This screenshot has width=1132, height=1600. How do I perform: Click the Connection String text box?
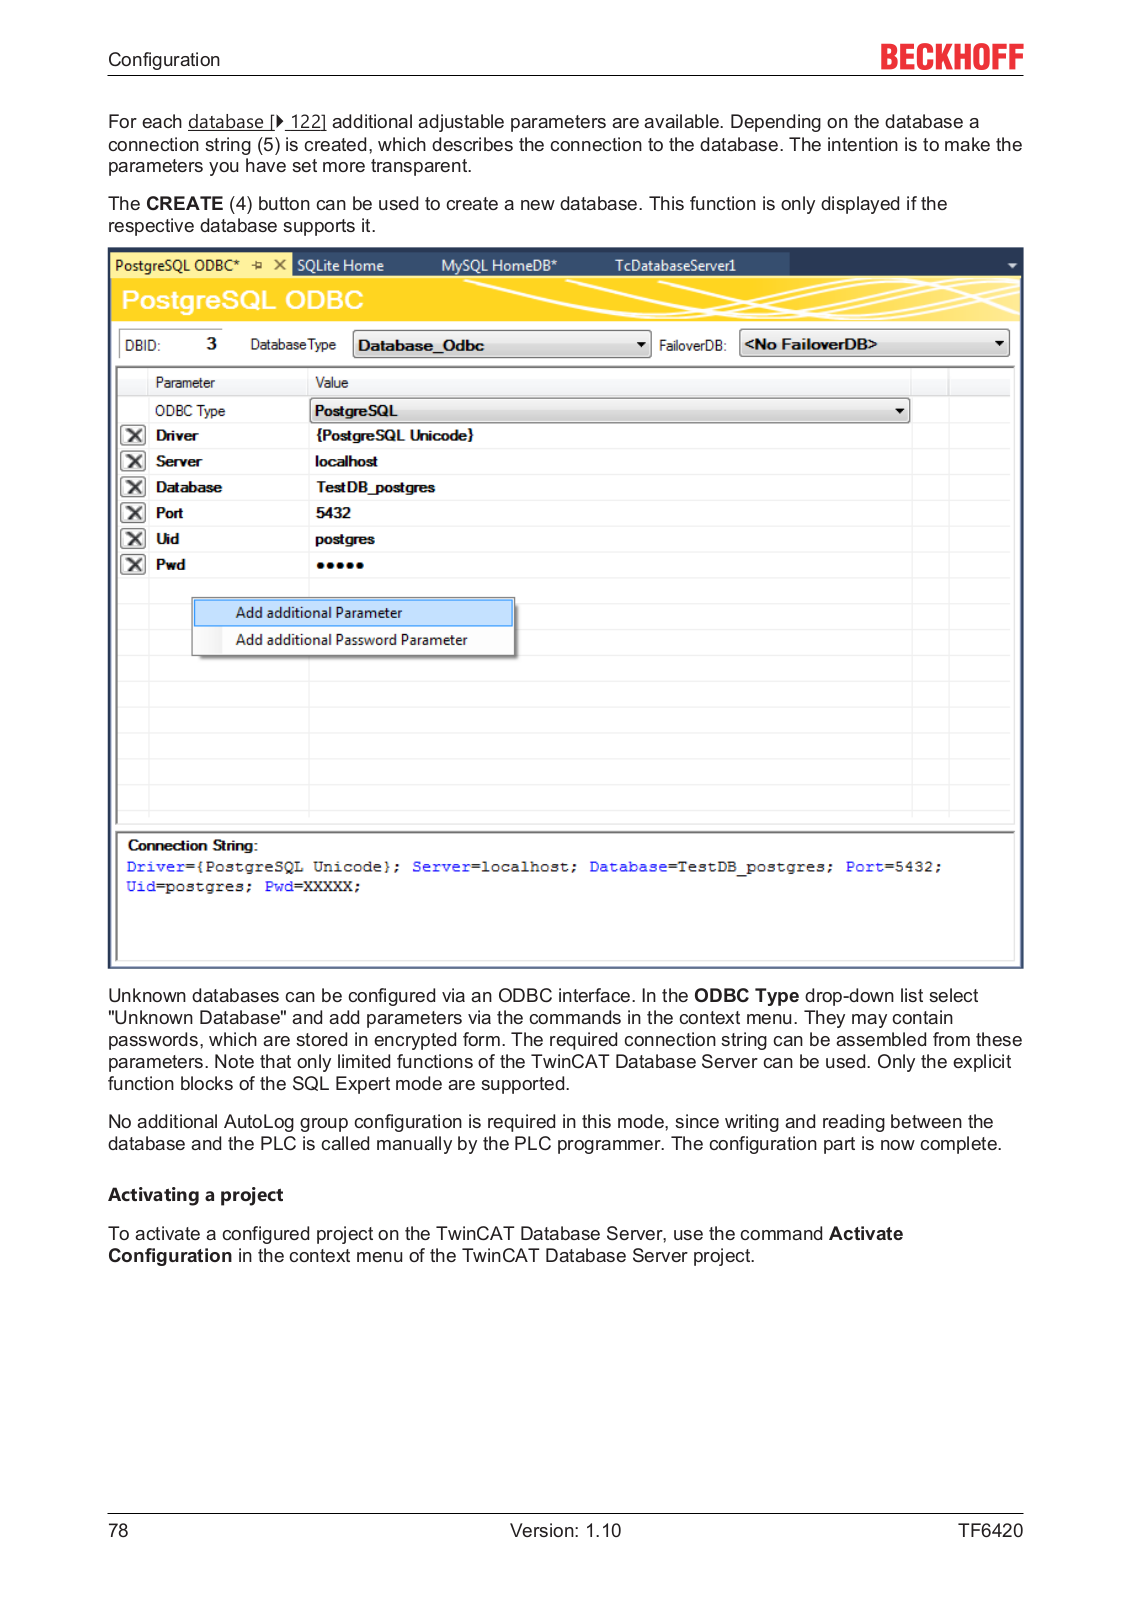[x=565, y=896]
